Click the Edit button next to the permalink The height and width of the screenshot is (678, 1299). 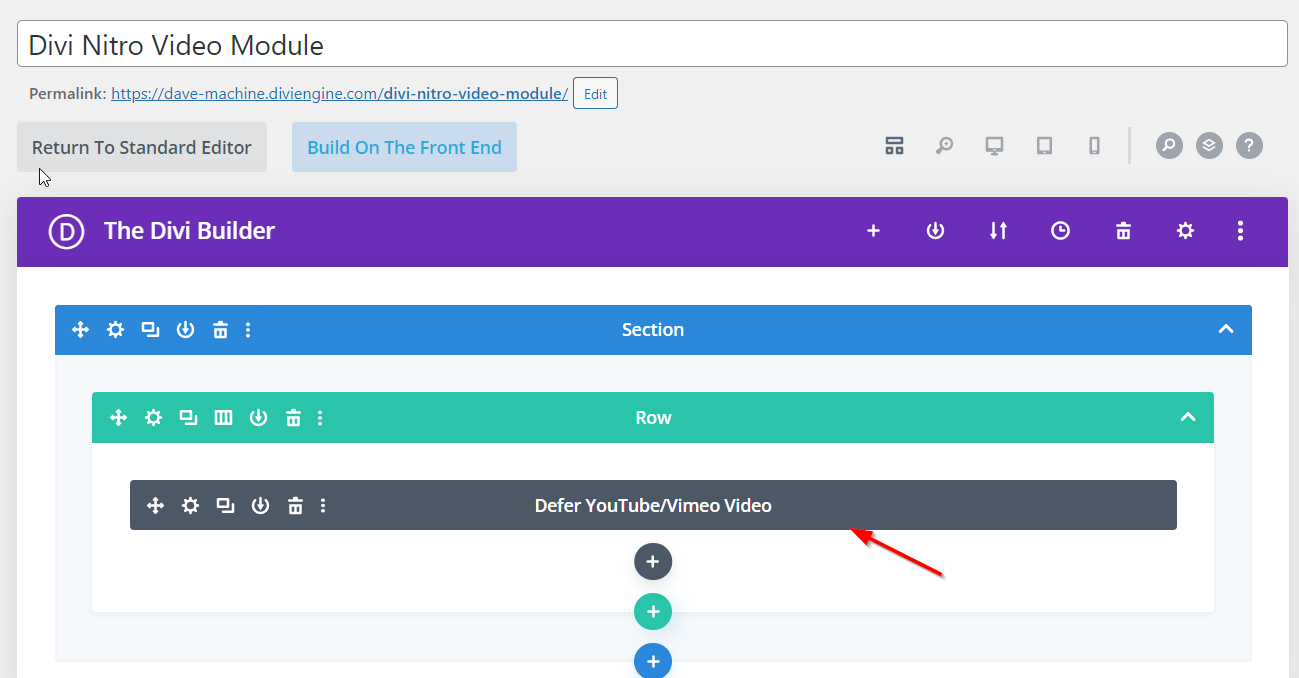point(595,93)
